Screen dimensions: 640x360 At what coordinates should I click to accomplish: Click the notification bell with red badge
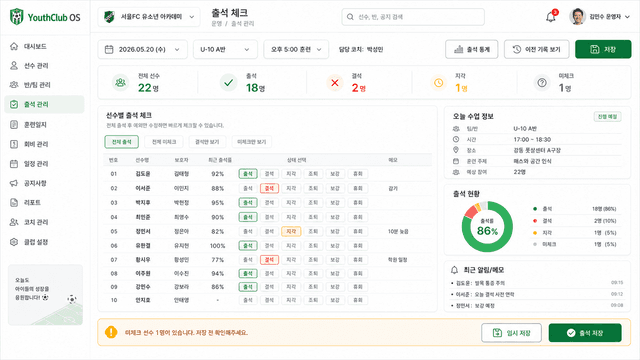coord(551,17)
